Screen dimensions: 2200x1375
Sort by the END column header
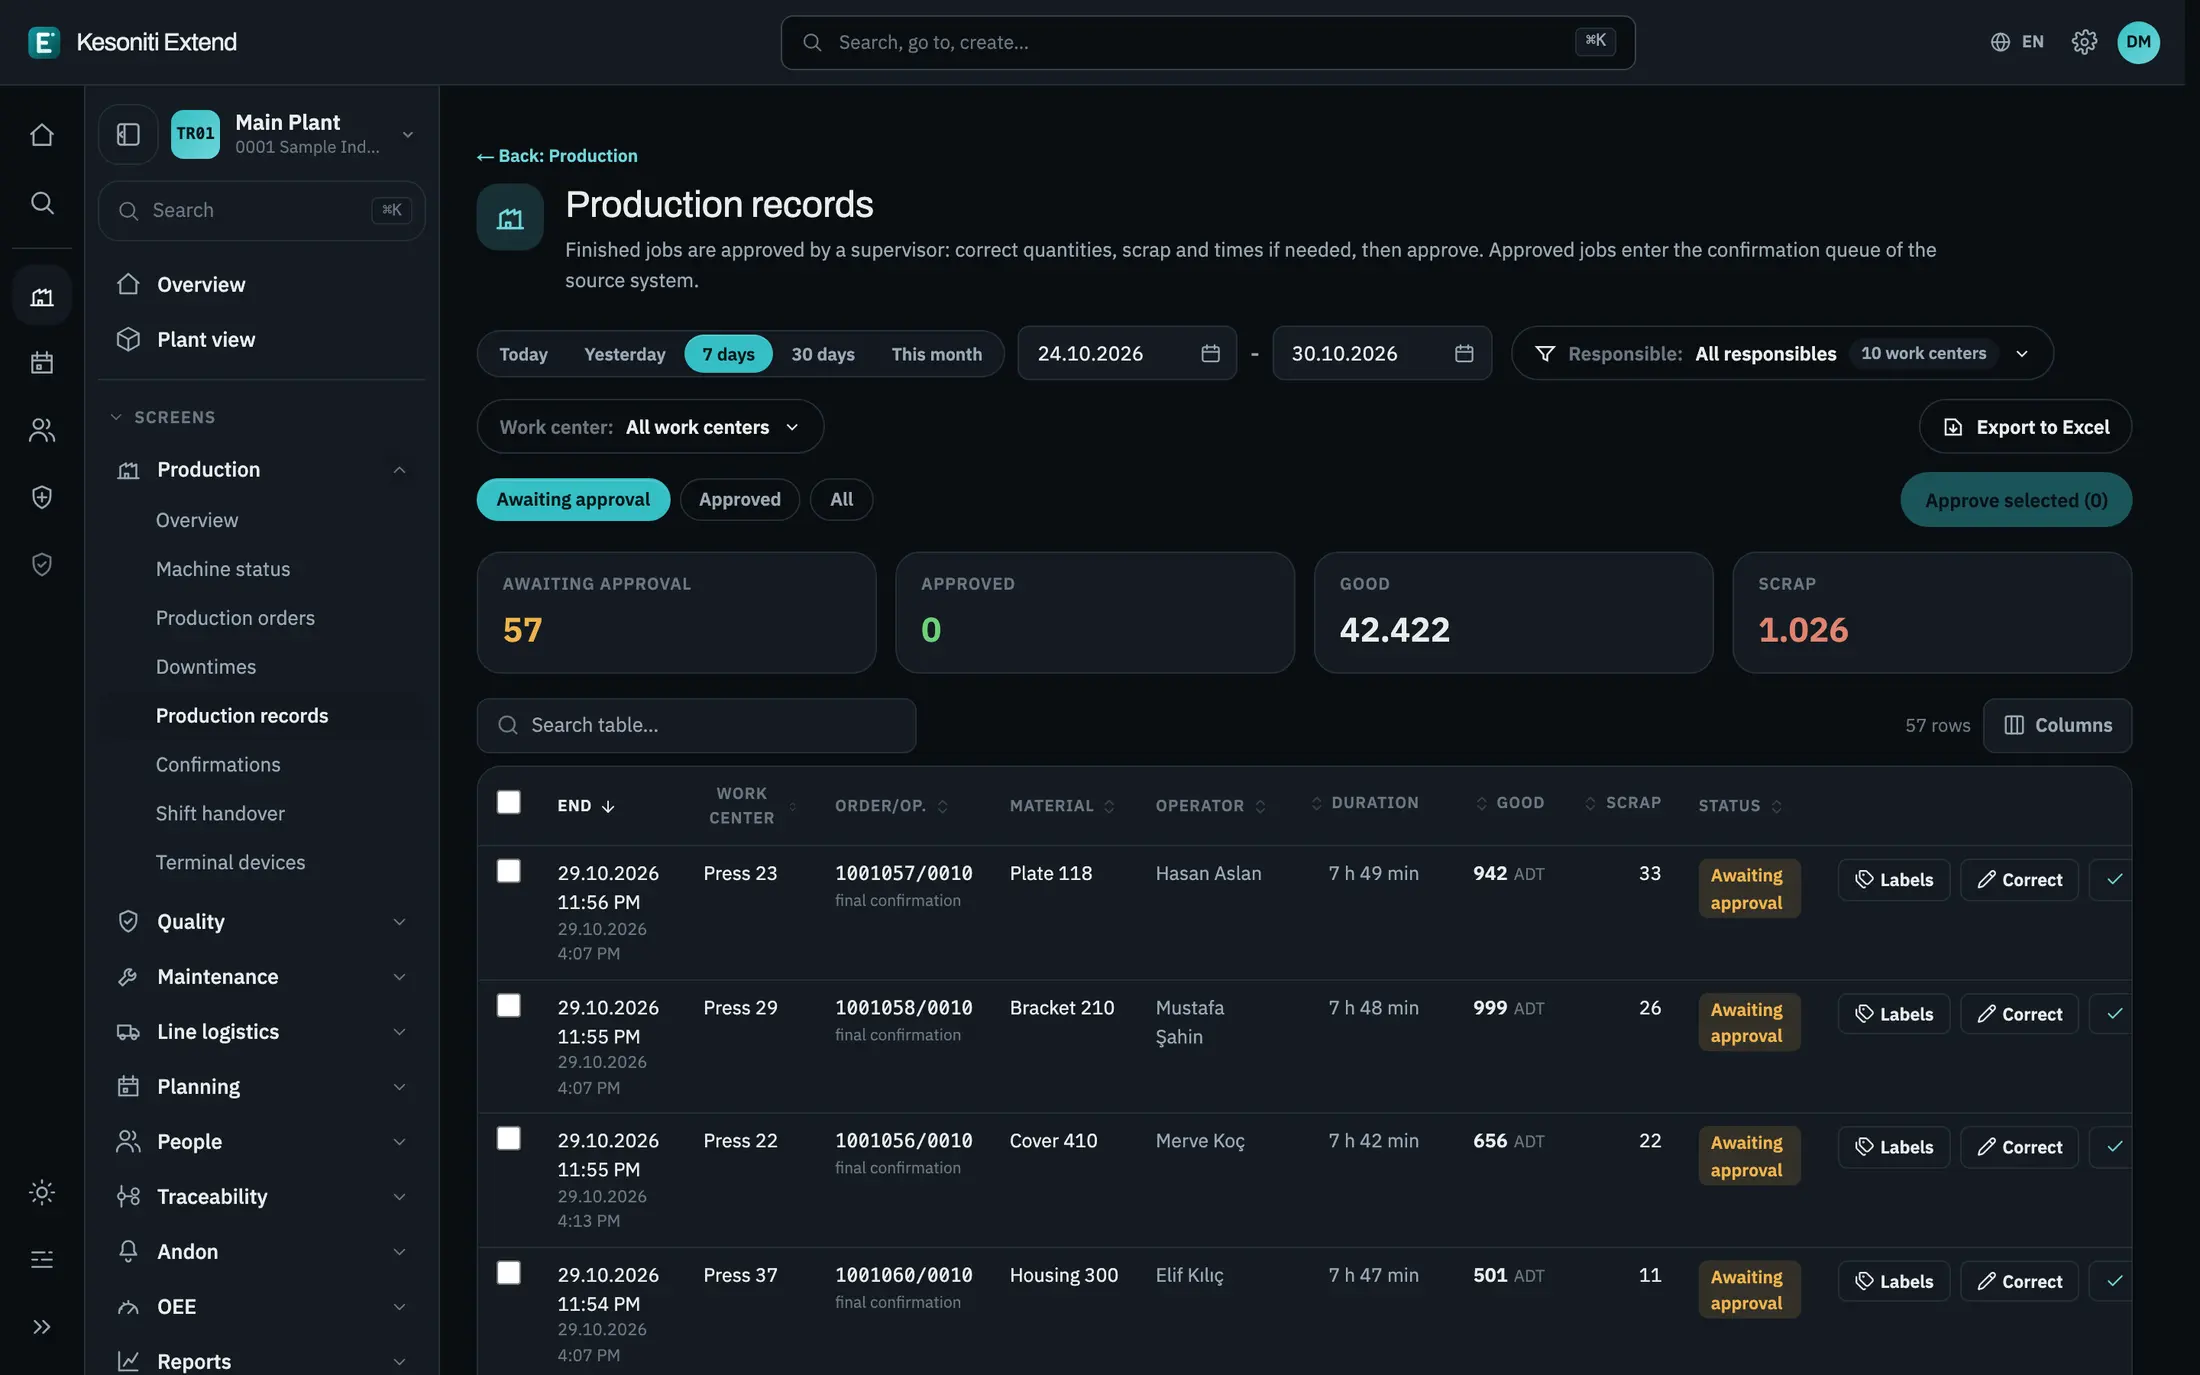tap(585, 806)
